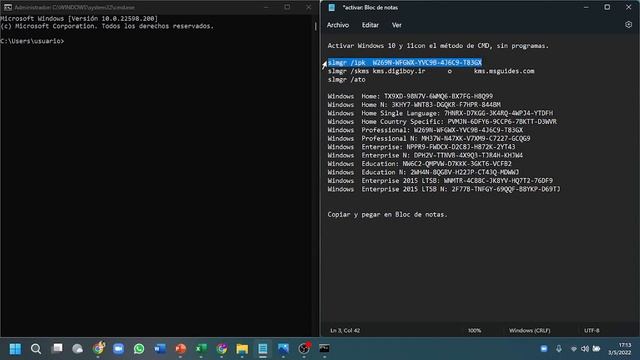Open Notepad settings gear icon

pos(628,25)
